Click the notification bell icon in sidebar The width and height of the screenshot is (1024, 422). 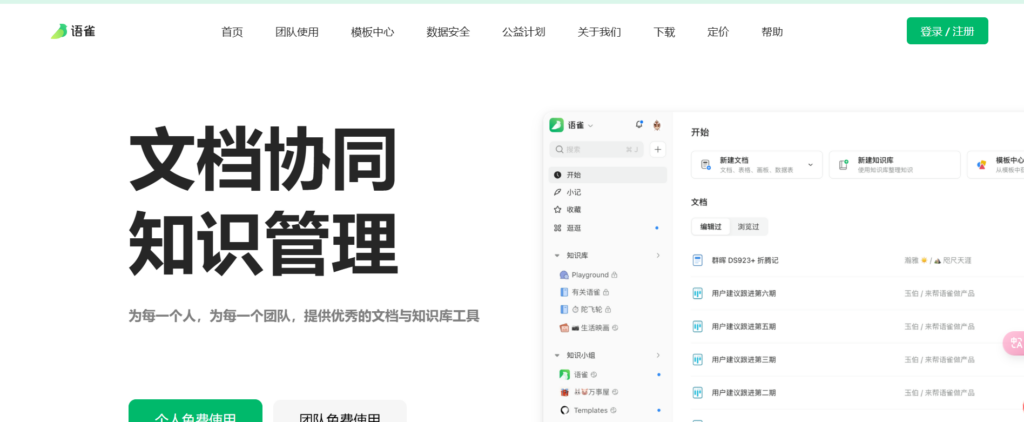(639, 125)
